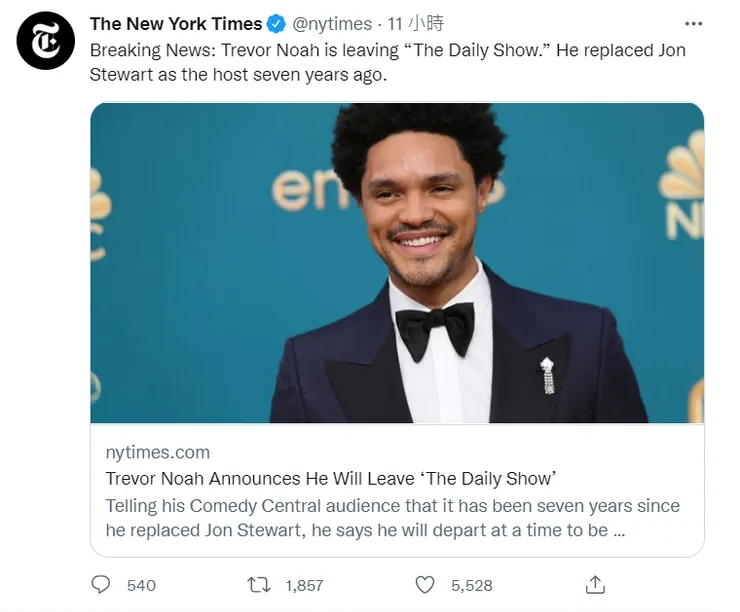Click the share upload icon

pyautogui.click(x=595, y=584)
